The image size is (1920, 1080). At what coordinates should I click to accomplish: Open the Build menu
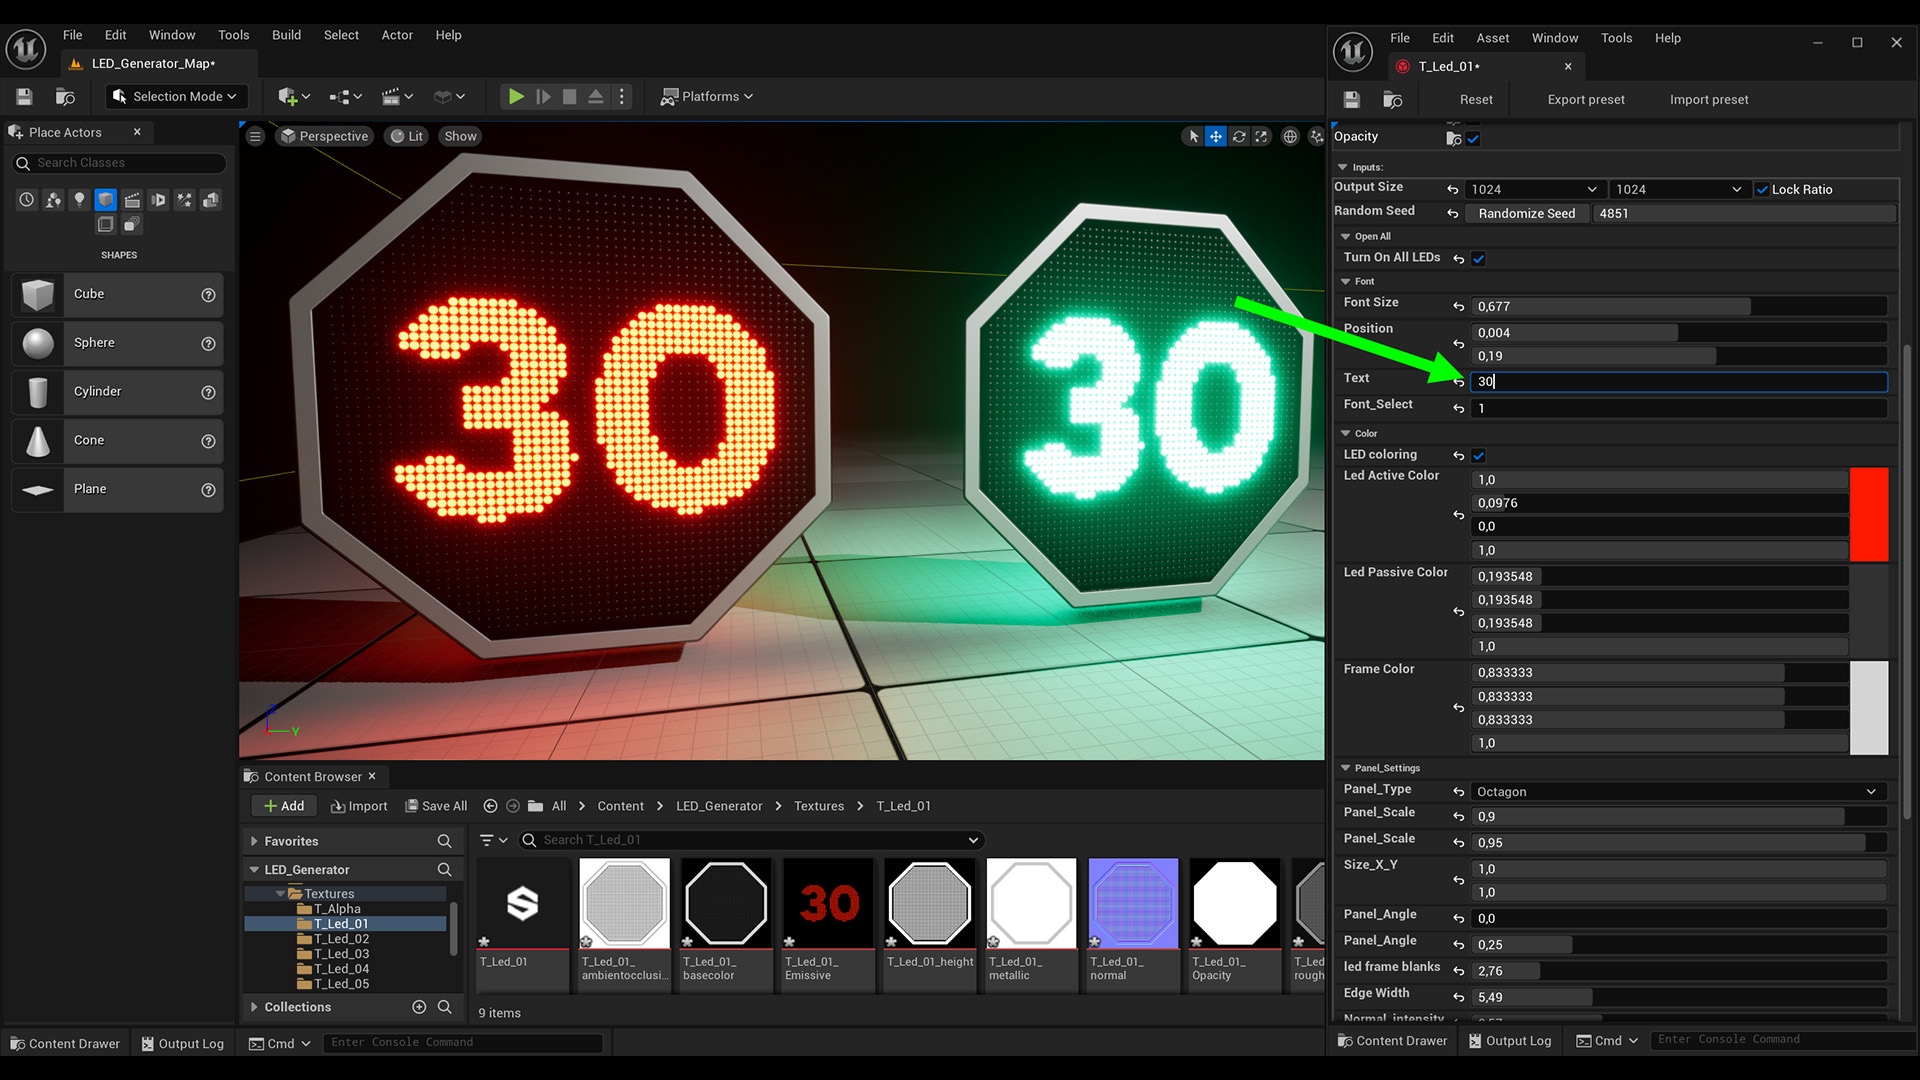[286, 35]
